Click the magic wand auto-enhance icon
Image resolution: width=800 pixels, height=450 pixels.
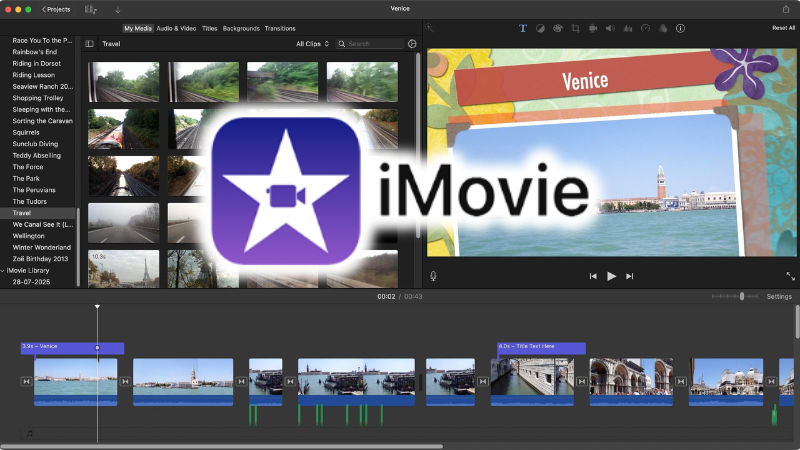pyautogui.click(x=429, y=28)
